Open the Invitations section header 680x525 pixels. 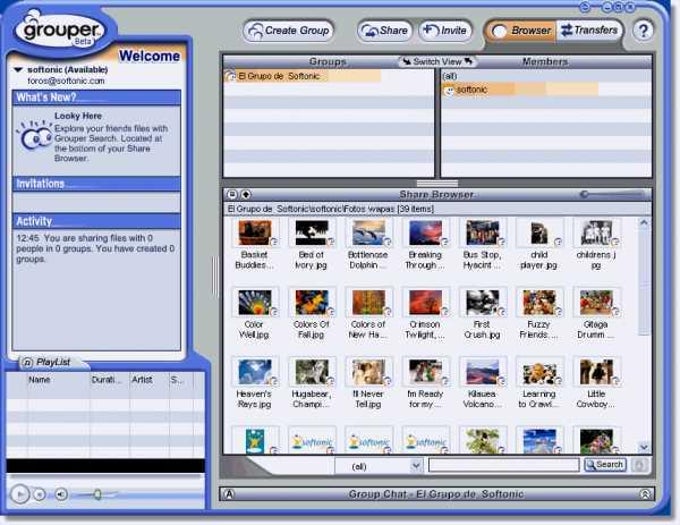click(96, 184)
